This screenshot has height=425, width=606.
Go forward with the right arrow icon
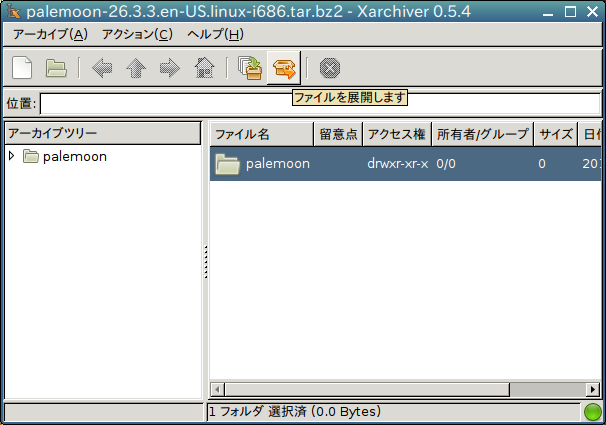170,68
